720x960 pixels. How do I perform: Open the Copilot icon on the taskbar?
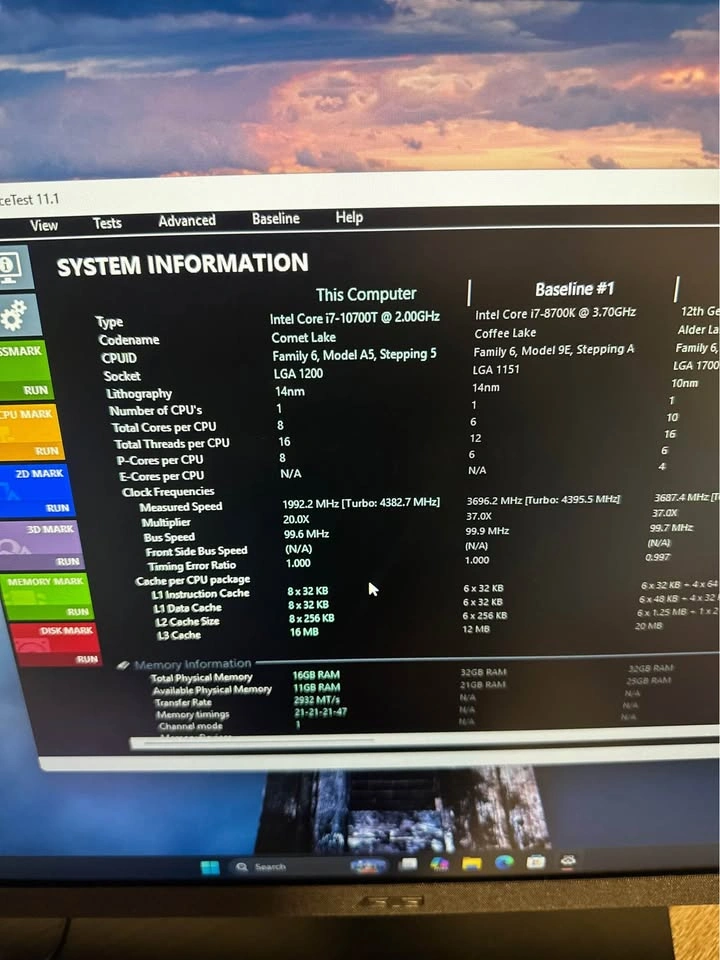(x=439, y=864)
